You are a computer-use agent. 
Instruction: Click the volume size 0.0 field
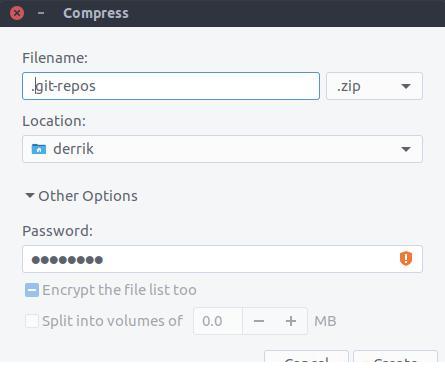point(218,321)
